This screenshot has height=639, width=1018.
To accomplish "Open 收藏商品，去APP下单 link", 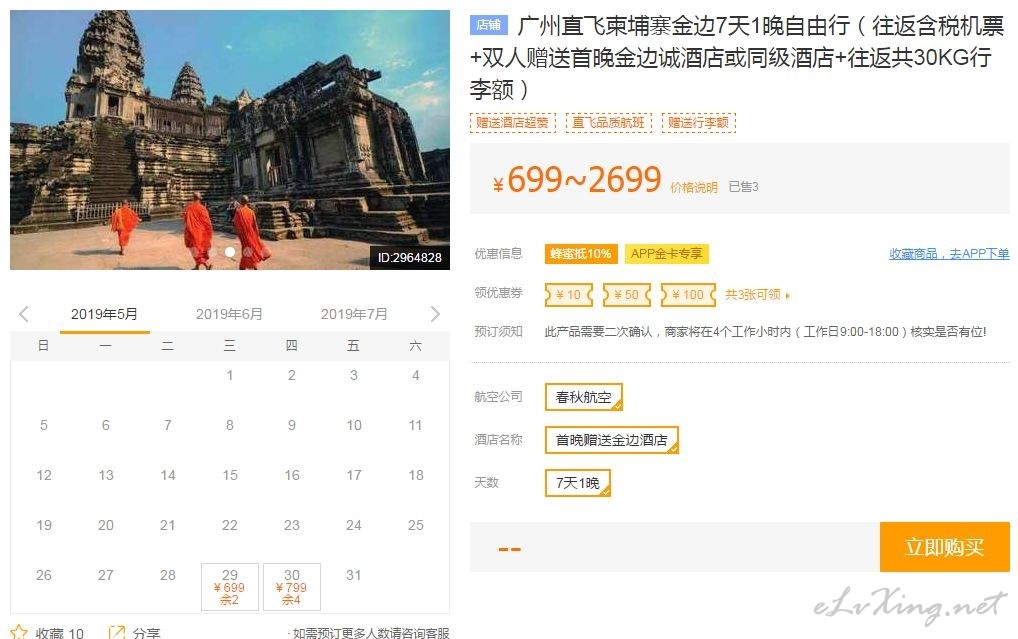I will (x=949, y=254).
